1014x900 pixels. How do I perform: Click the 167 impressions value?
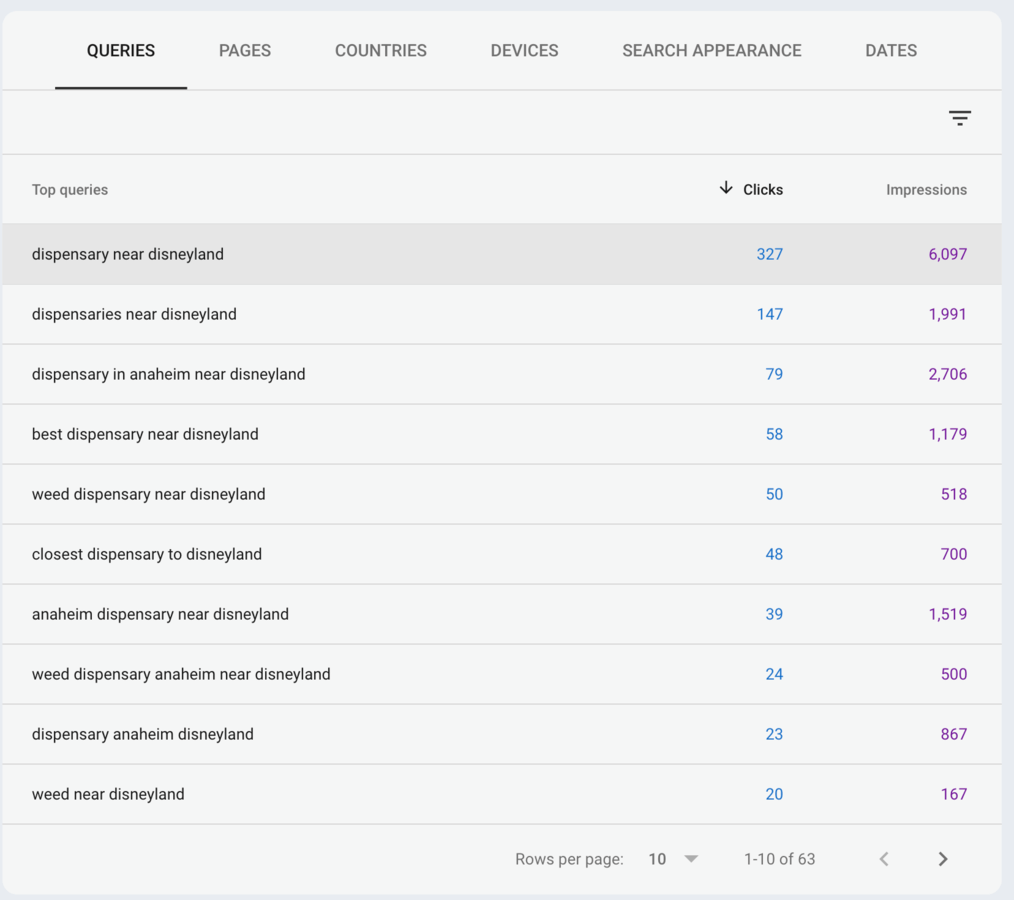pyautogui.click(x=954, y=795)
